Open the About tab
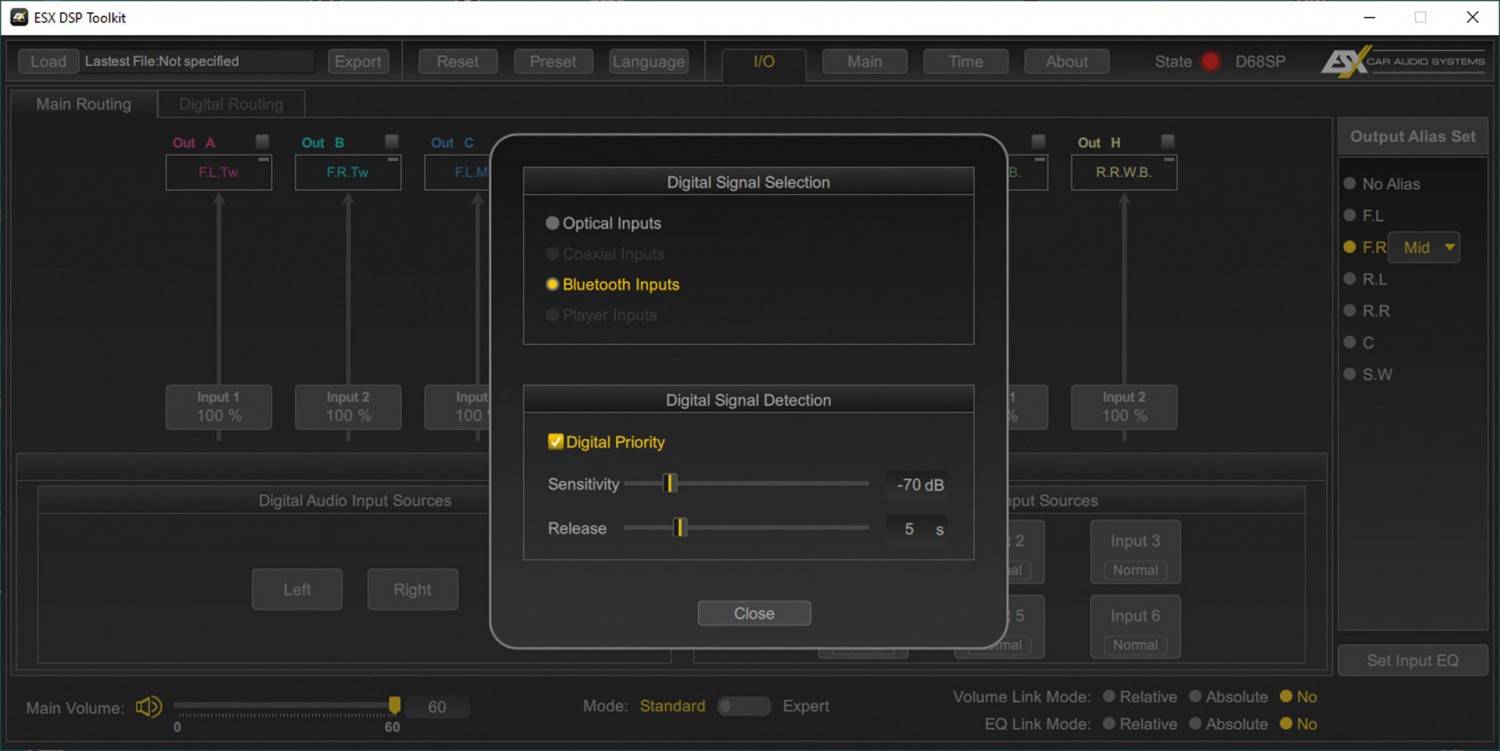This screenshot has height=751, width=1500. point(1067,61)
